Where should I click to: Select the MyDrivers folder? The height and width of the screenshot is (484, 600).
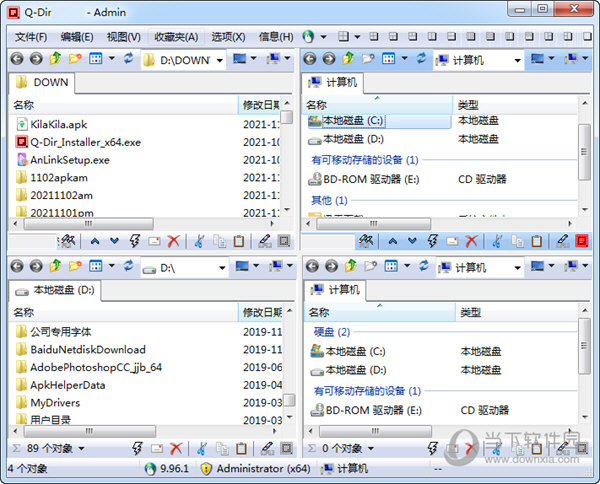pyautogui.click(x=48, y=403)
